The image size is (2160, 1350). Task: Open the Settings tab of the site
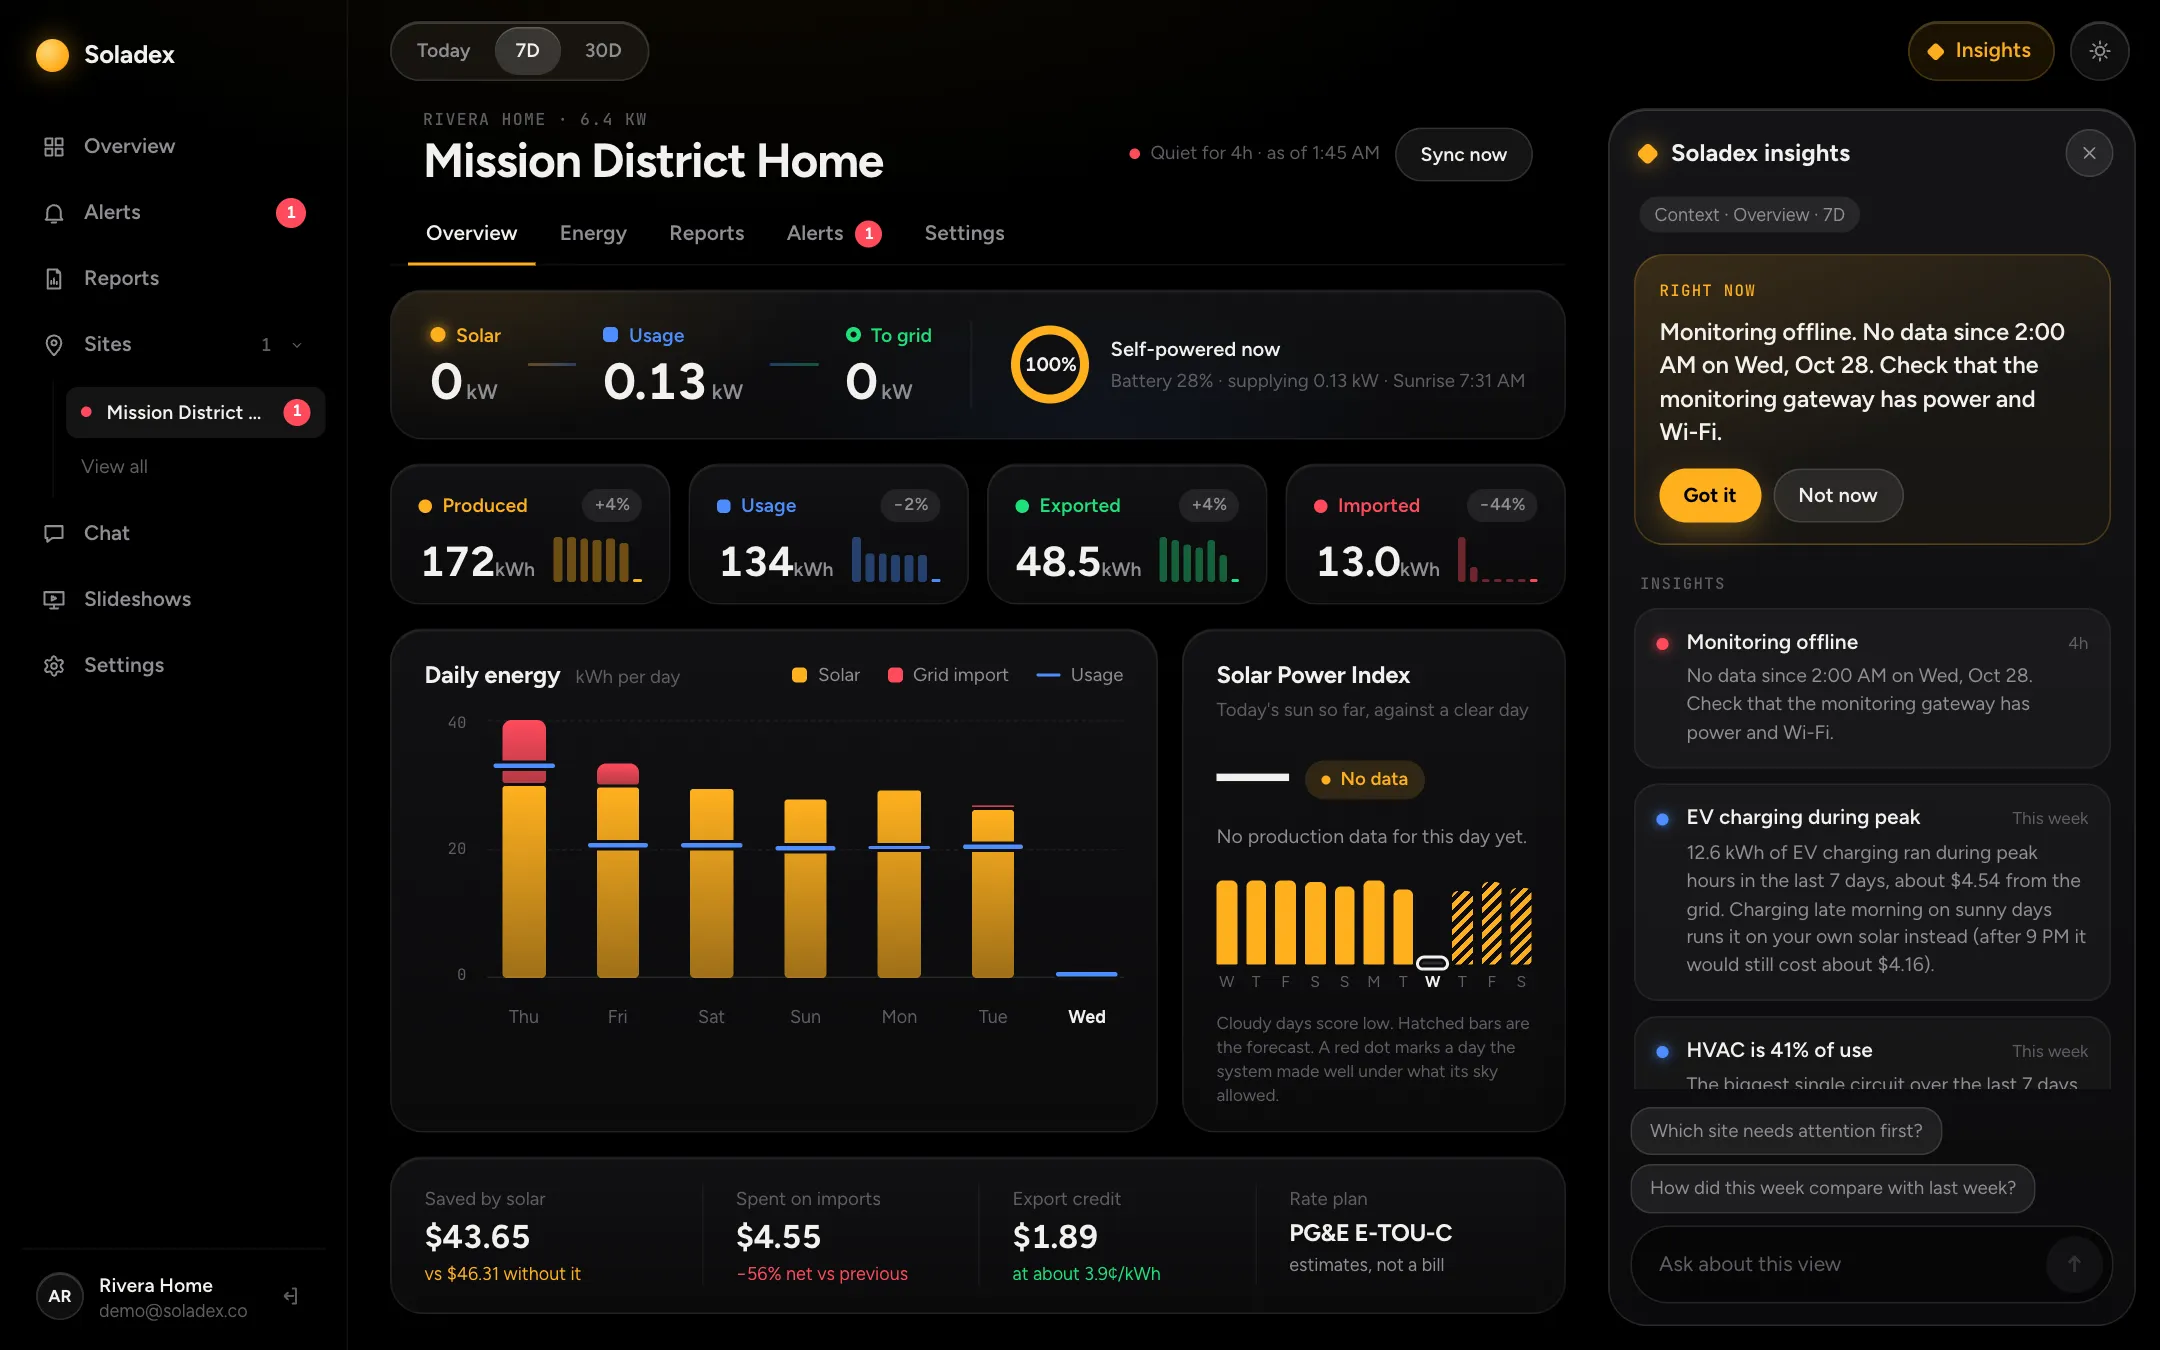[x=964, y=233]
